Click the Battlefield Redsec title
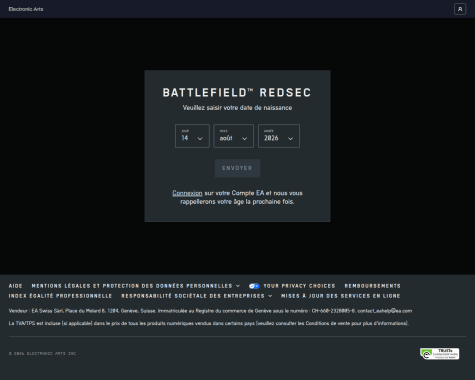Screen dimensions: 475x380 tap(237, 93)
